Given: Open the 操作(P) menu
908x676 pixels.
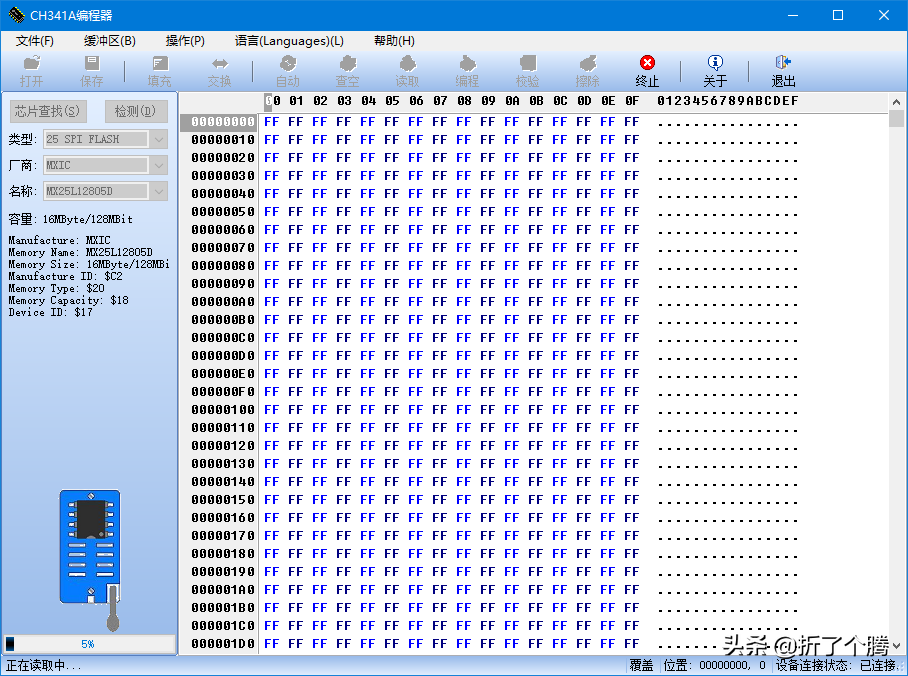Looking at the screenshot, I should [x=185, y=41].
